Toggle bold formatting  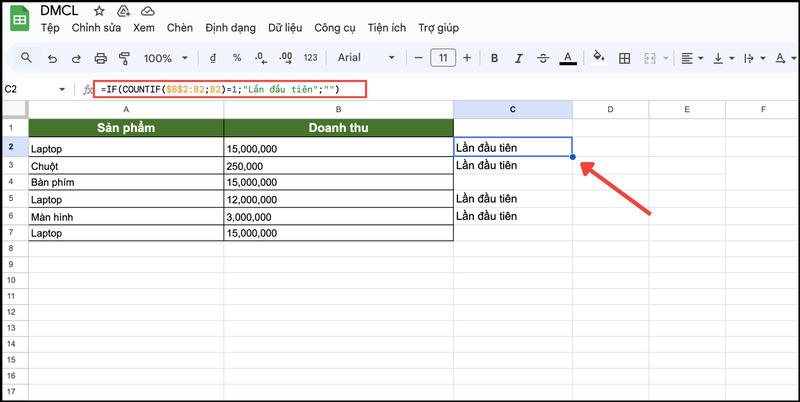(493, 58)
